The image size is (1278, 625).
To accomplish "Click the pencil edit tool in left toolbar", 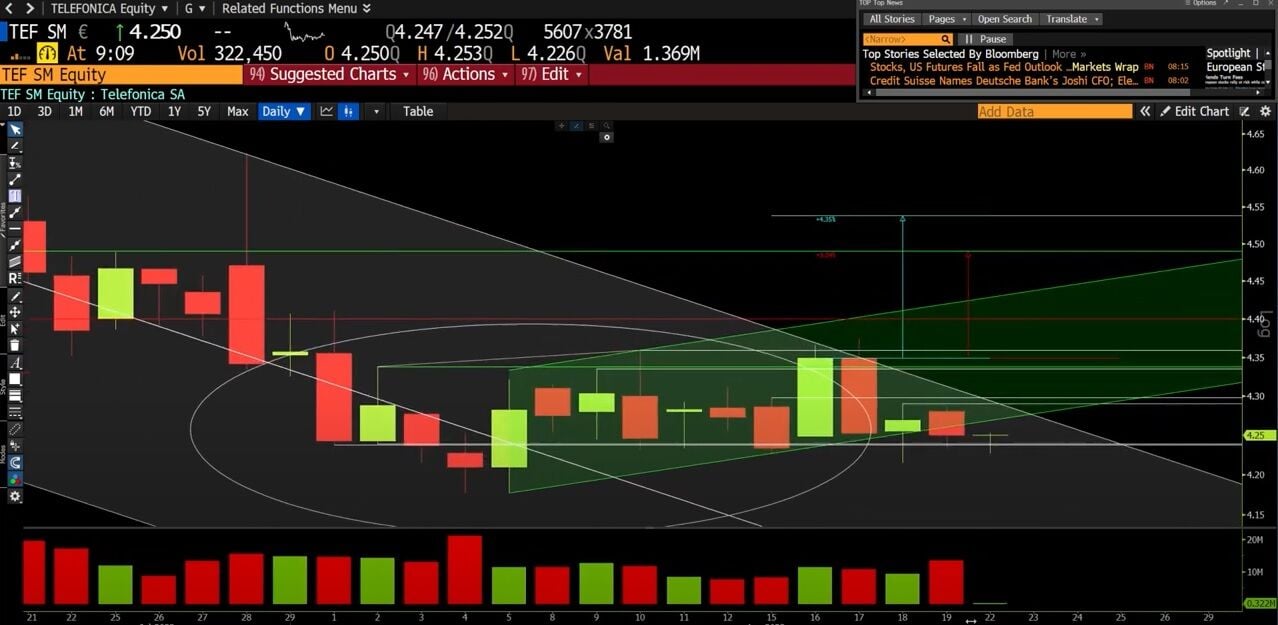I will click(15, 295).
